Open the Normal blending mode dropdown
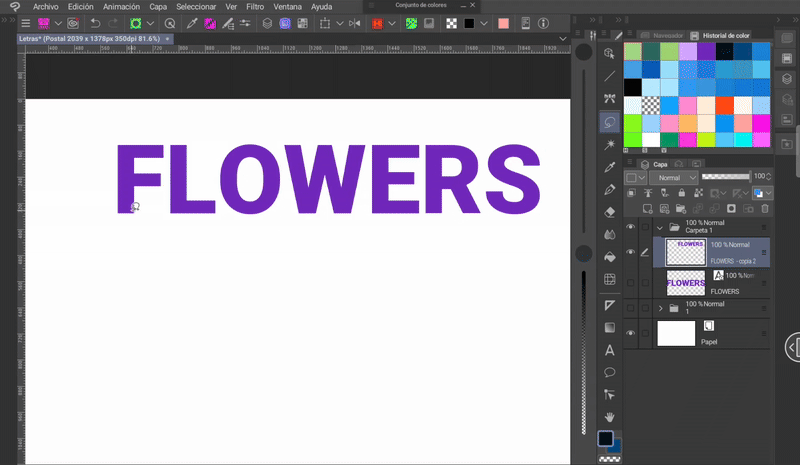This screenshot has width=800, height=465. [671, 178]
